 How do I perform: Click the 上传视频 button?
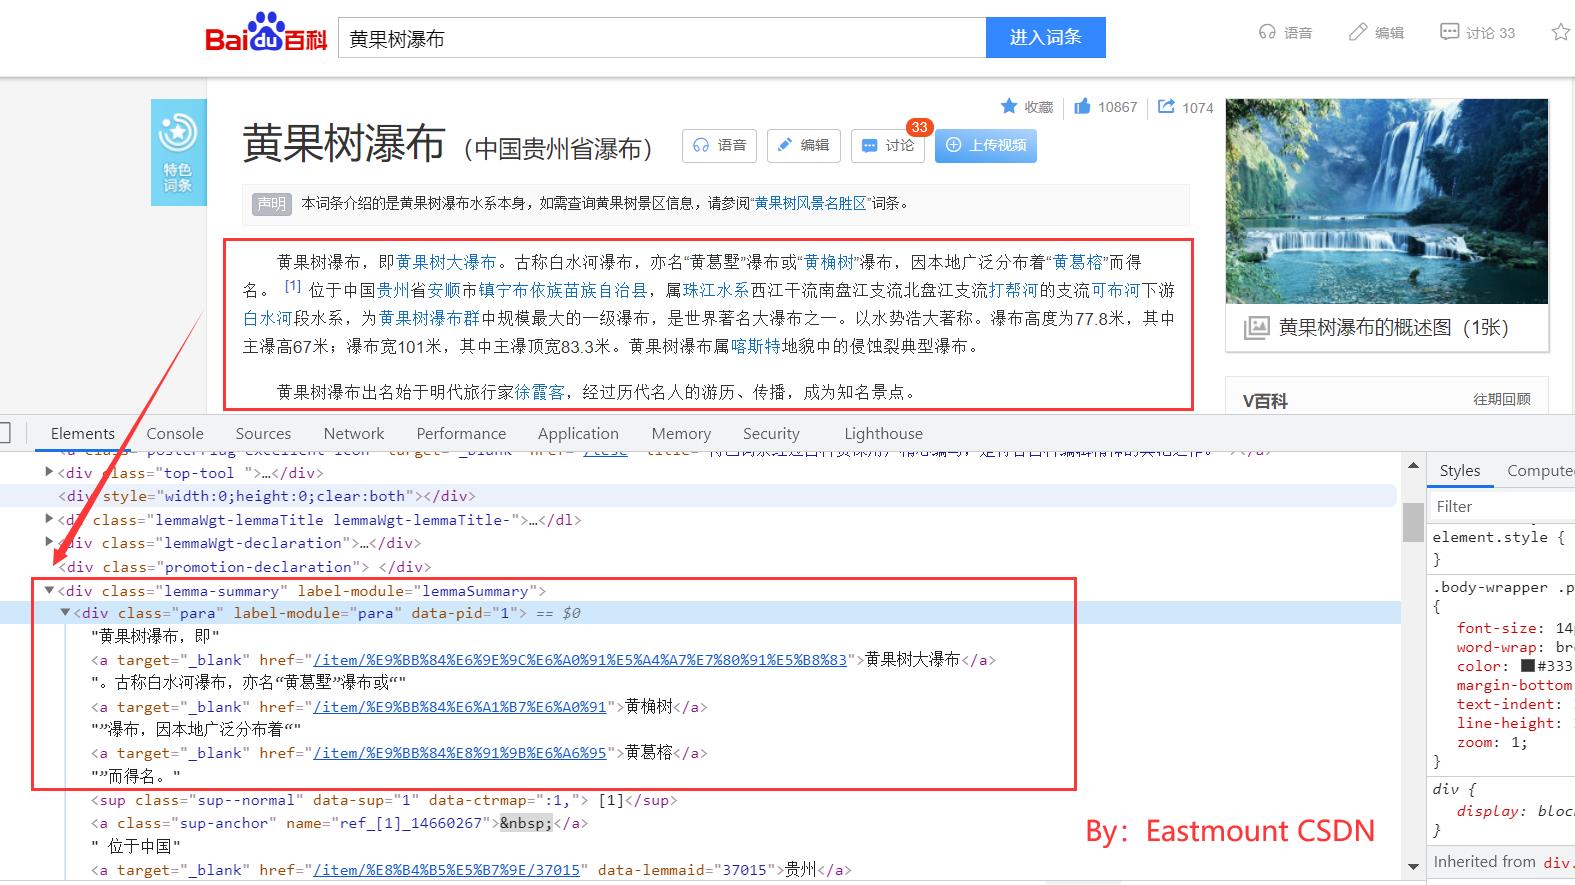click(x=986, y=145)
